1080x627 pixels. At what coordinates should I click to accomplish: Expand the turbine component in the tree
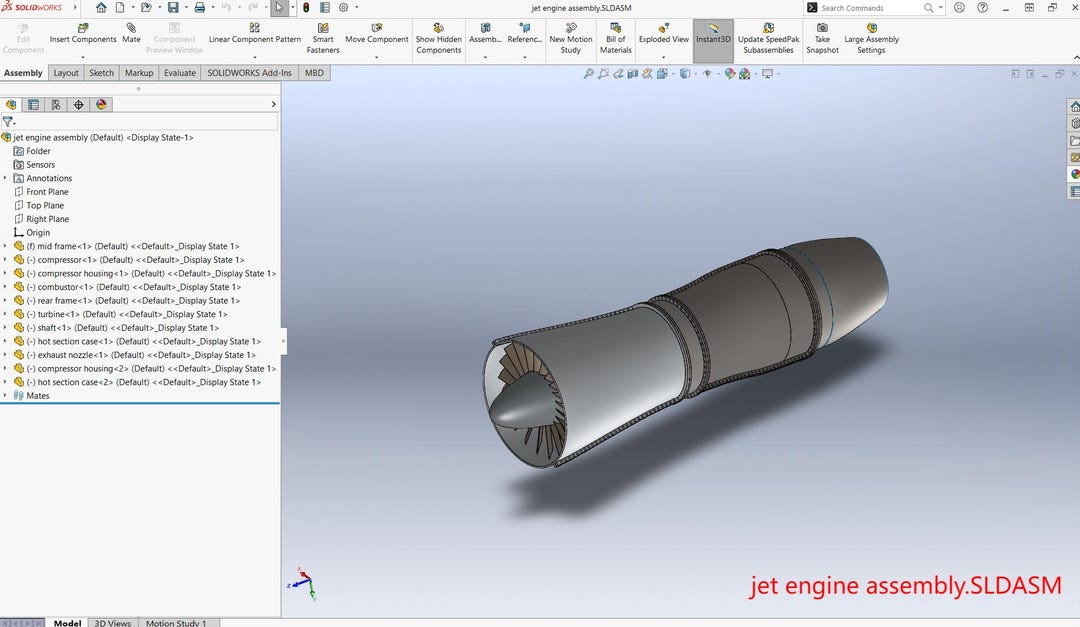(7, 313)
